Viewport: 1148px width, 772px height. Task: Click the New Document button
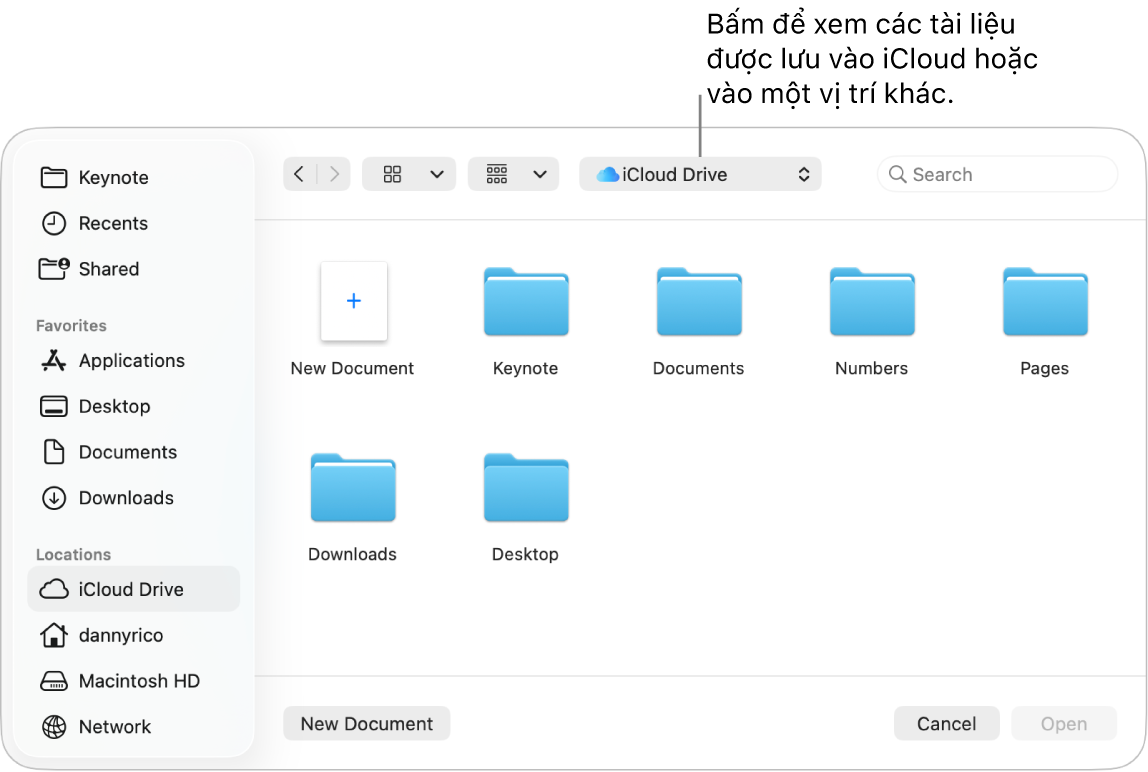(366, 723)
